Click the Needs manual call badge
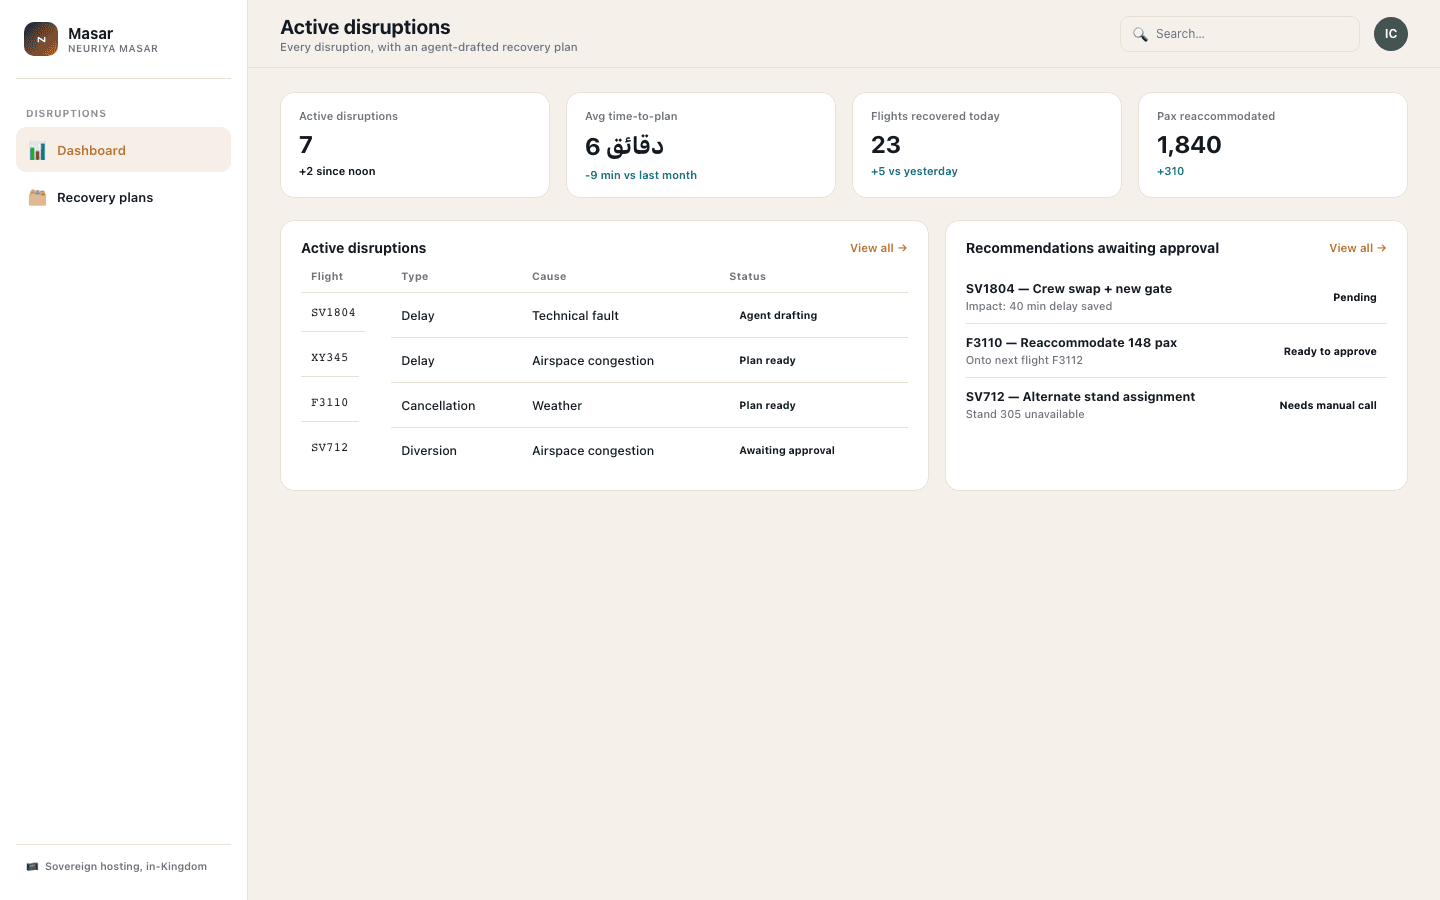Image resolution: width=1440 pixels, height=900 pixels. click(1328, 405)
